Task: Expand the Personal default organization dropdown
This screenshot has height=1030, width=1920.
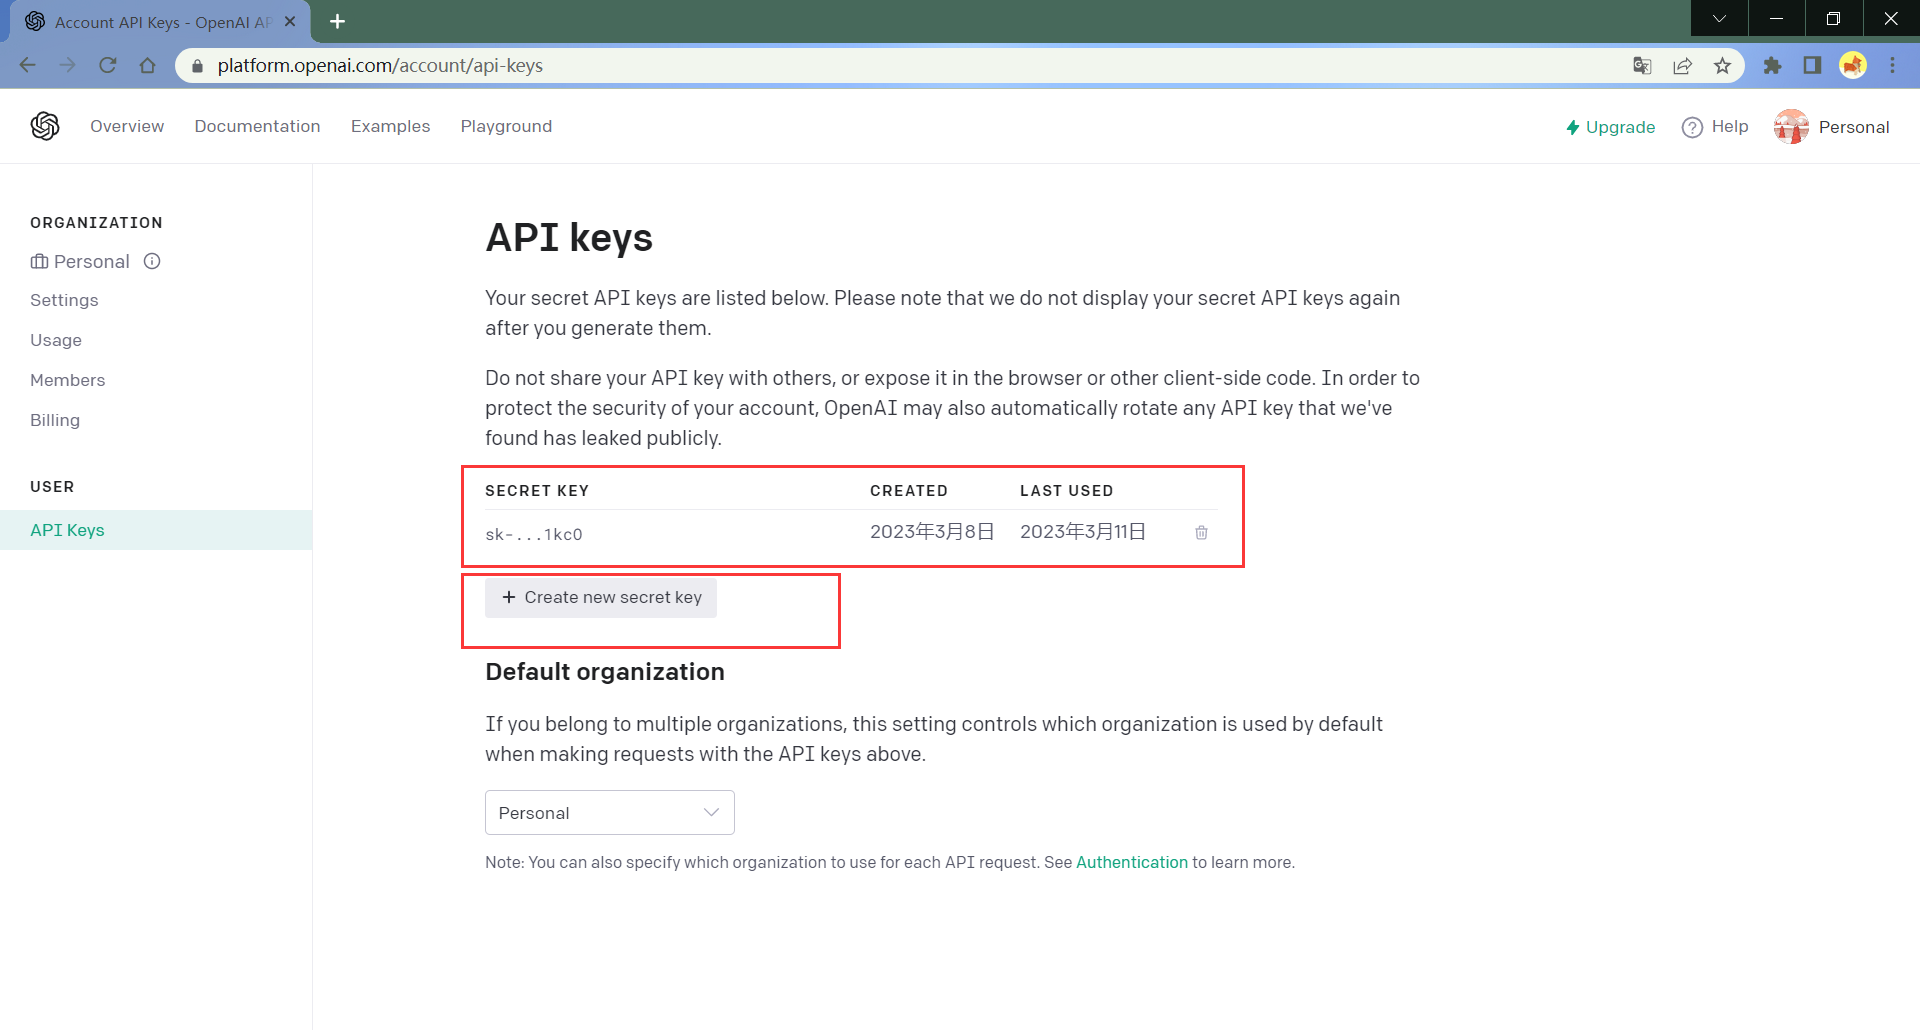Action: tap(610, 813)
